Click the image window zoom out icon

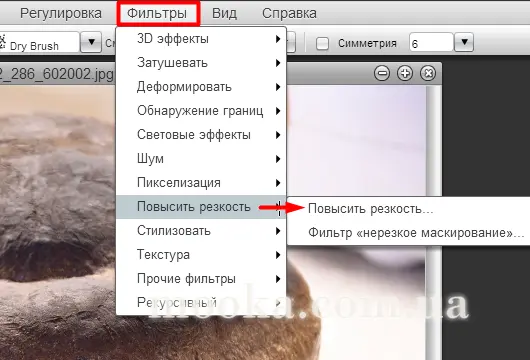tap(382, 73)
